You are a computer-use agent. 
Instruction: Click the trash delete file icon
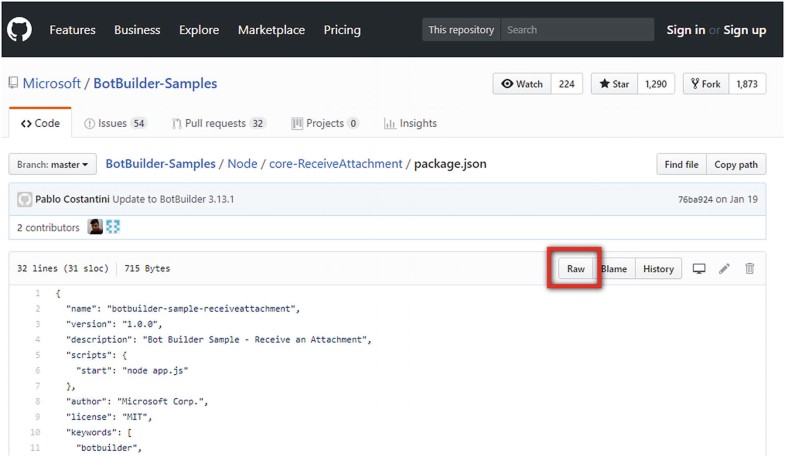click(x=749, y=269)
